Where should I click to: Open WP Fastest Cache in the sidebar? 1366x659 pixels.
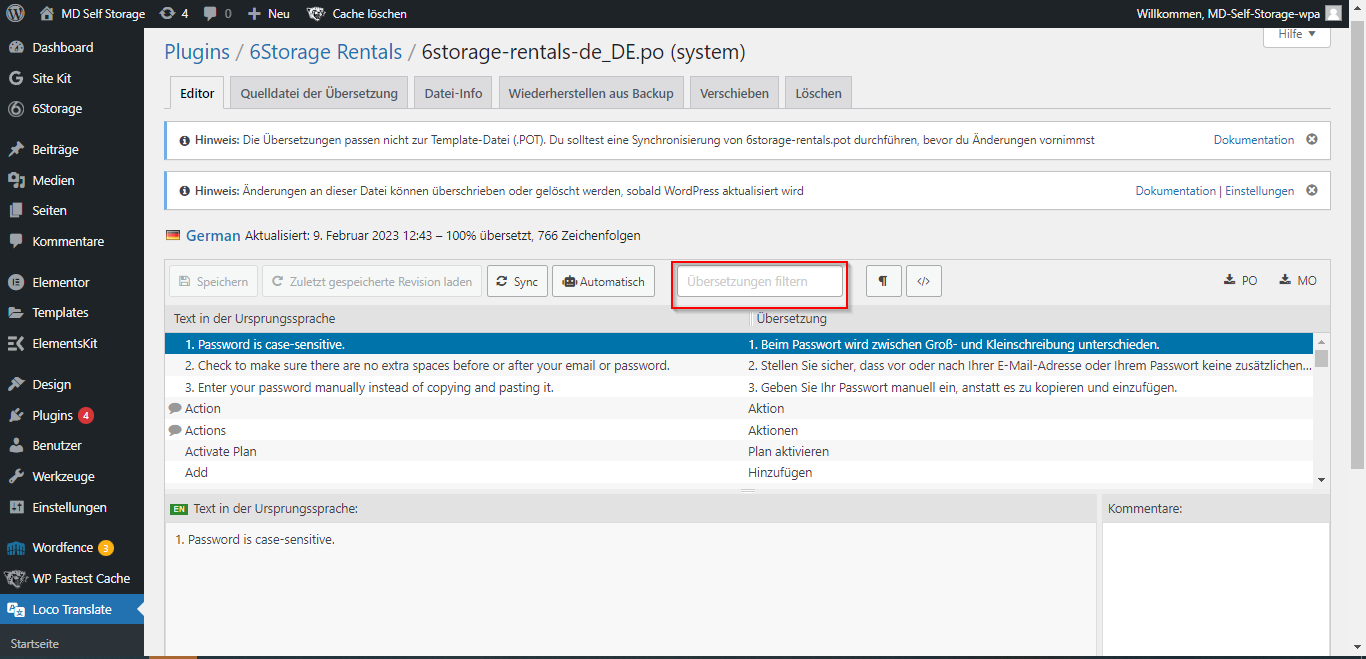point(72,578)
